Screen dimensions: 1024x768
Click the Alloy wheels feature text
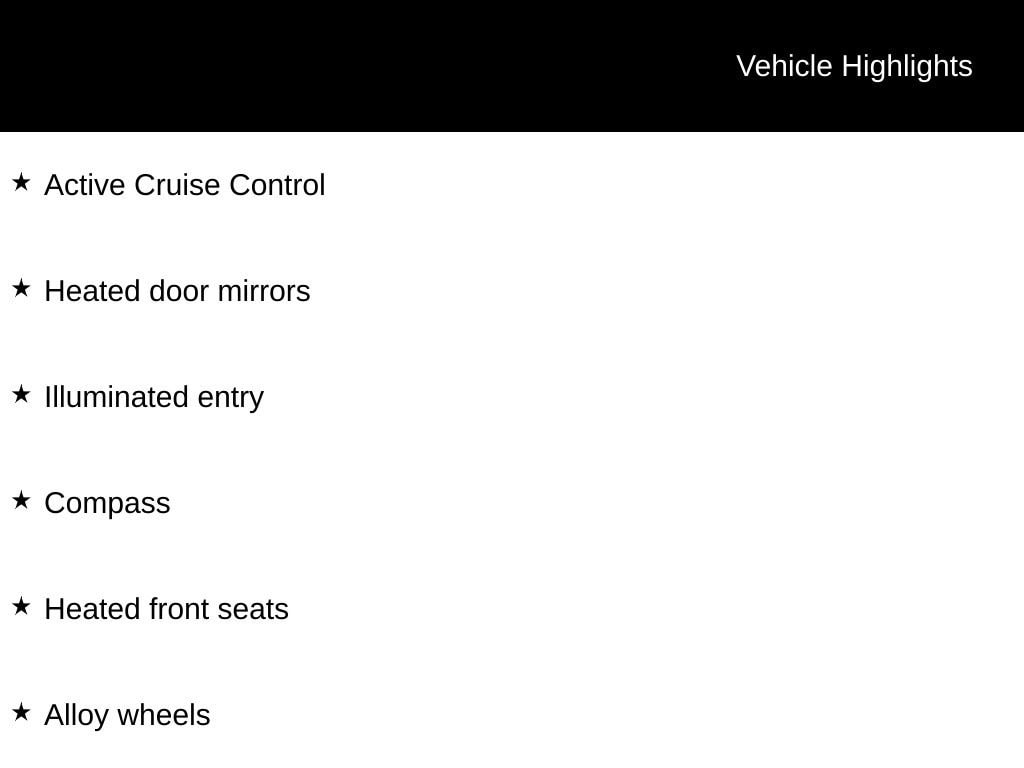click(x=127, y=716)
